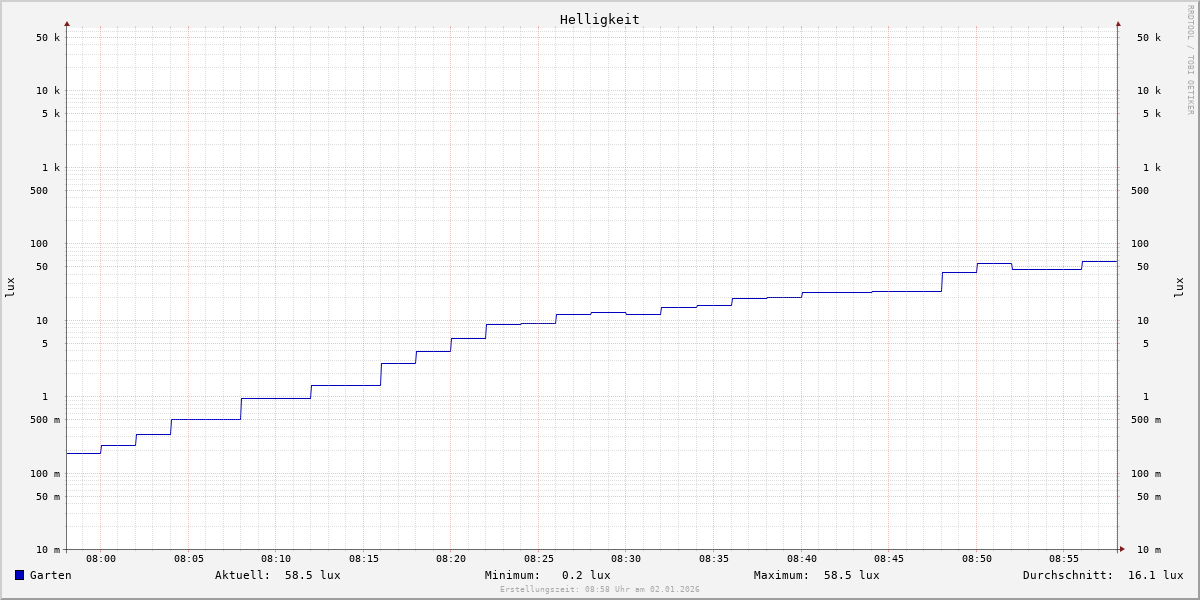
Task: Click the left axis 1 k tick label
Action: (x=50, y=167)
